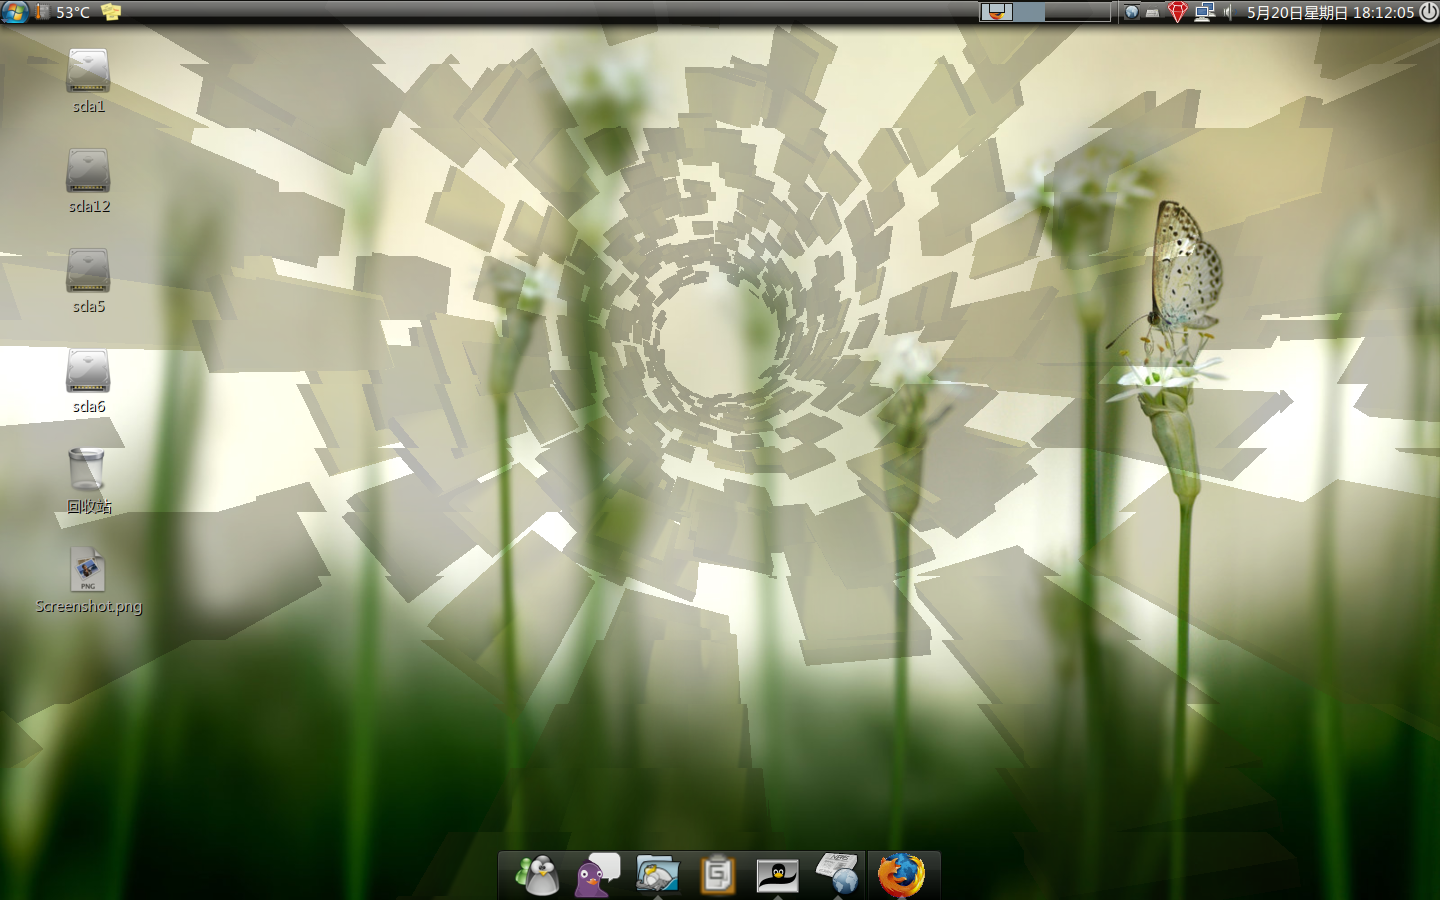Select the sda5 drive icon

[88, 271]
